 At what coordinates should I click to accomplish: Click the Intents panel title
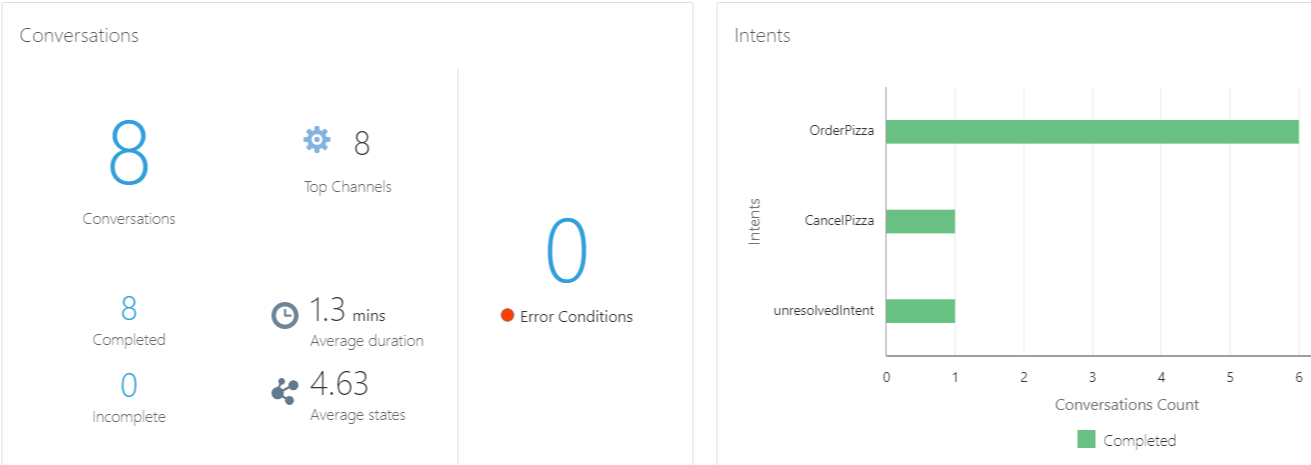click(x=762, y=35)
